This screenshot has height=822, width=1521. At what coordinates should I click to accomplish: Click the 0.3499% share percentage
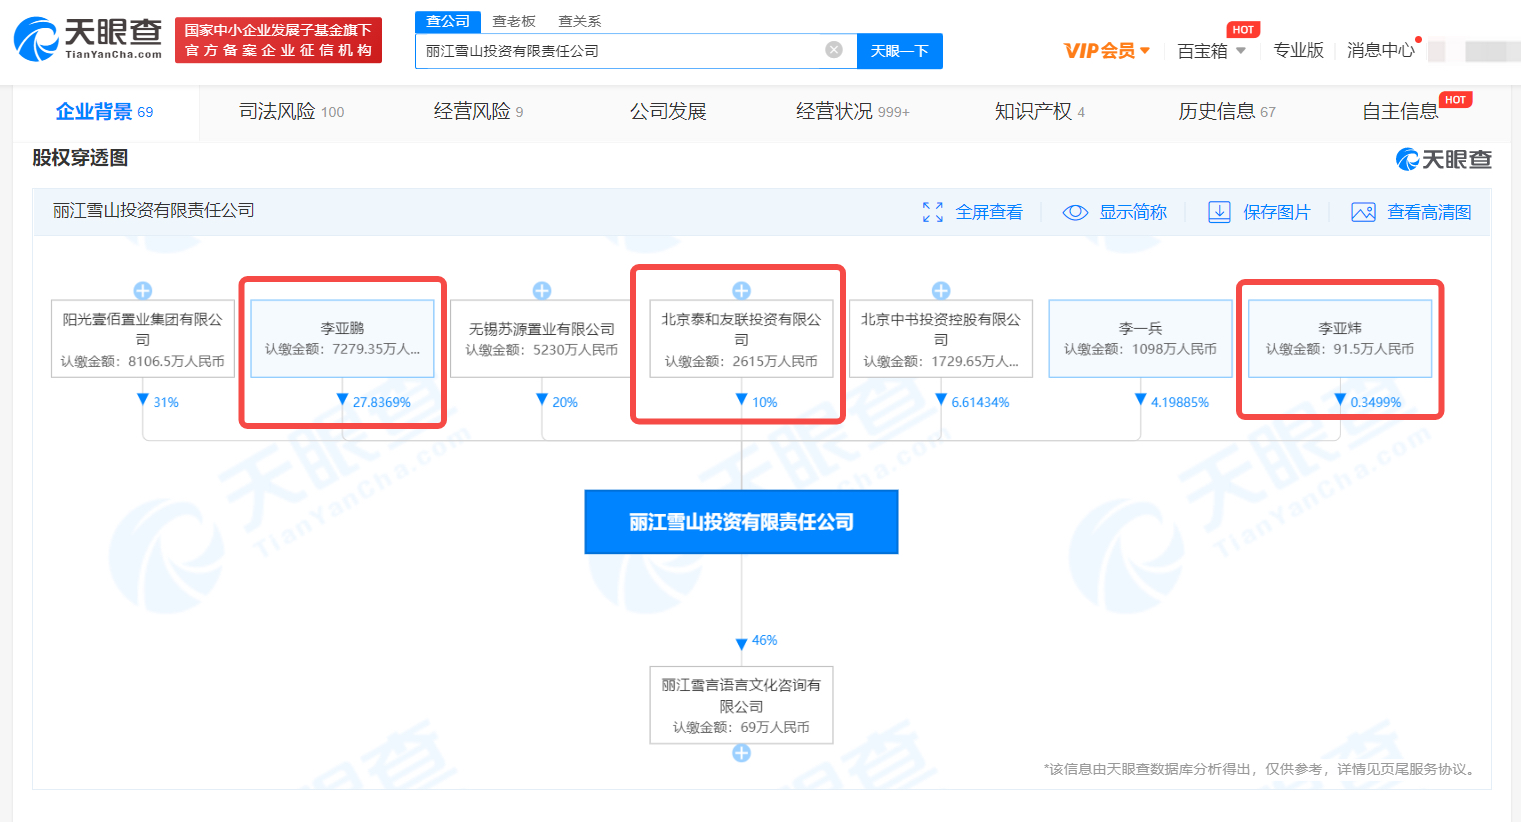pyautogui.click(x=1376, y=402)
